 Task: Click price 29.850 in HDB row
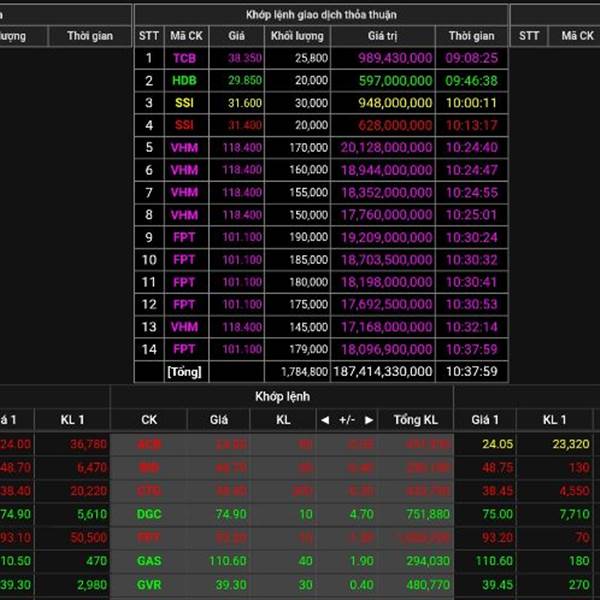pos(245,80)
